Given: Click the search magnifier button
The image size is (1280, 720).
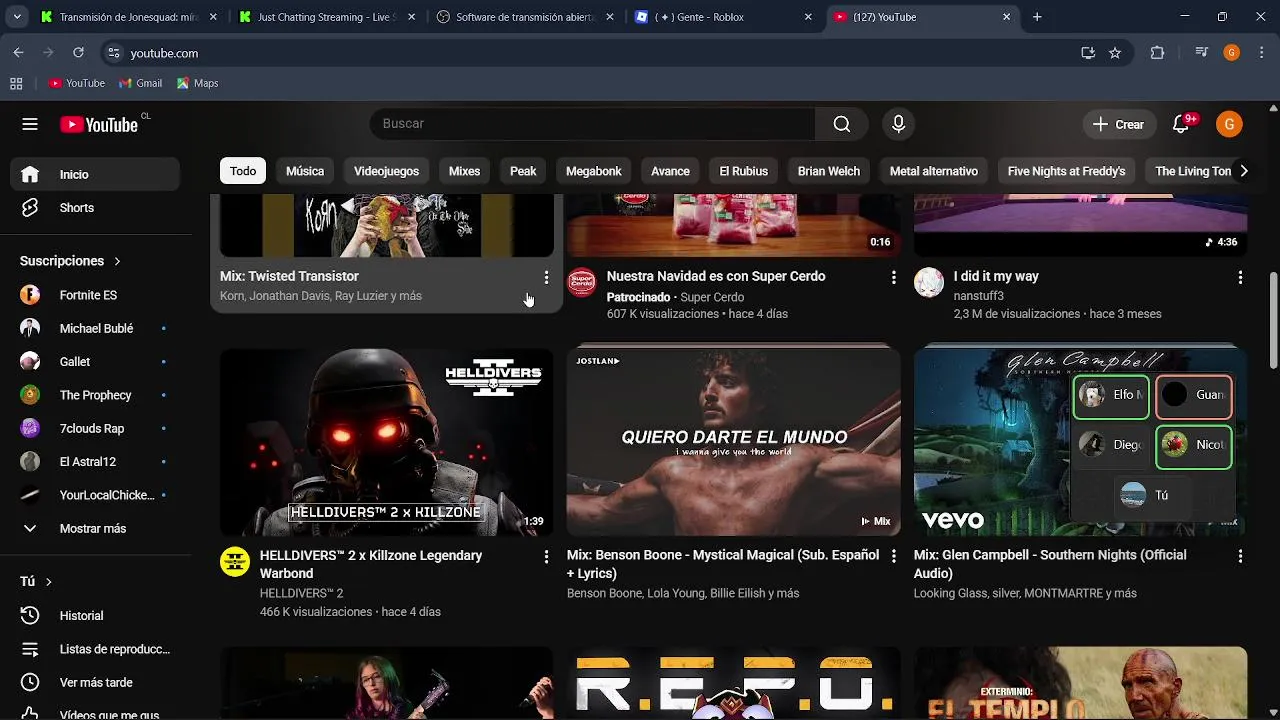Looking at the screenshot, I should pyautogui.click(x=842, y=124).
